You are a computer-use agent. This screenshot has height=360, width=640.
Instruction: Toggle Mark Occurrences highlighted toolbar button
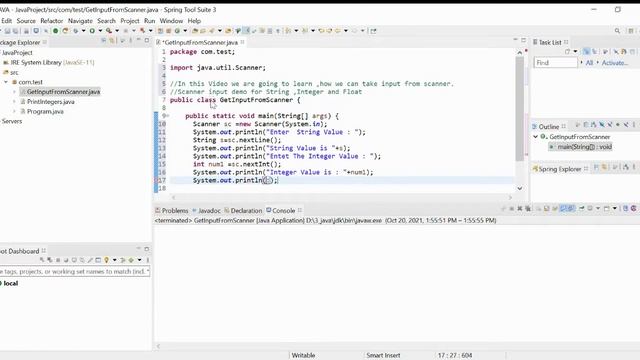(x=247, y=31)
